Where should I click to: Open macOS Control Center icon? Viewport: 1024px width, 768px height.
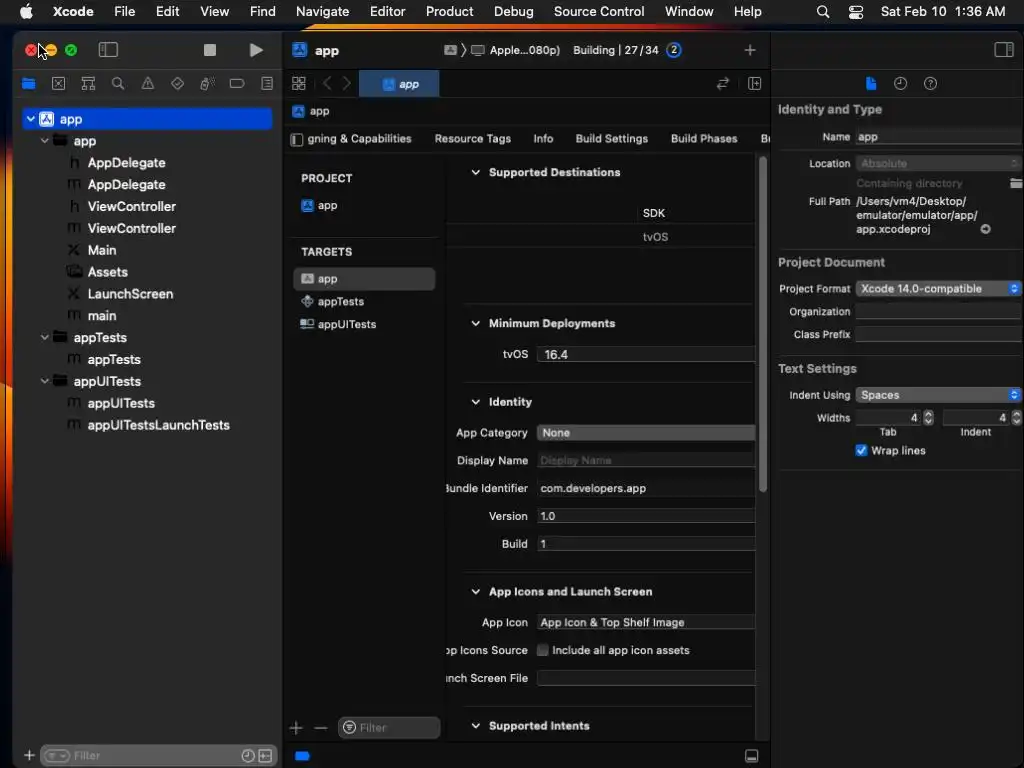click(x=856, y=12)
